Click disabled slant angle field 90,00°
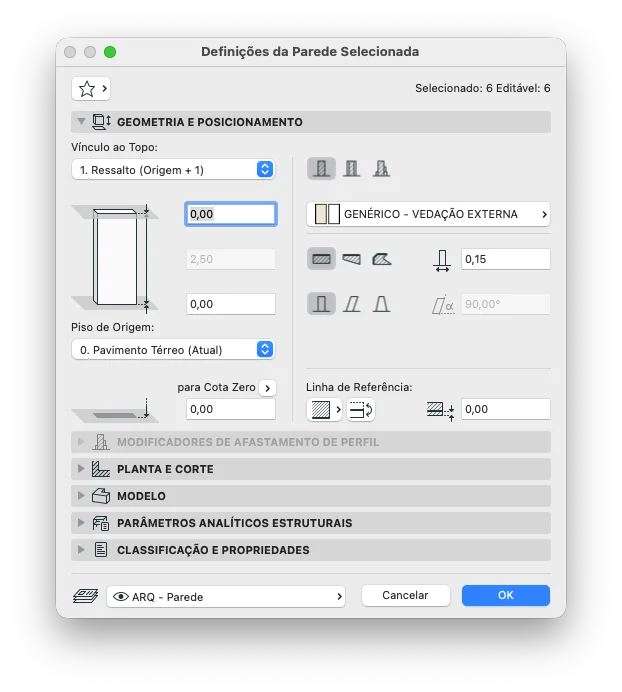This screenshot has width=622, height=692. pyautogui.click(x=506, y=304)
